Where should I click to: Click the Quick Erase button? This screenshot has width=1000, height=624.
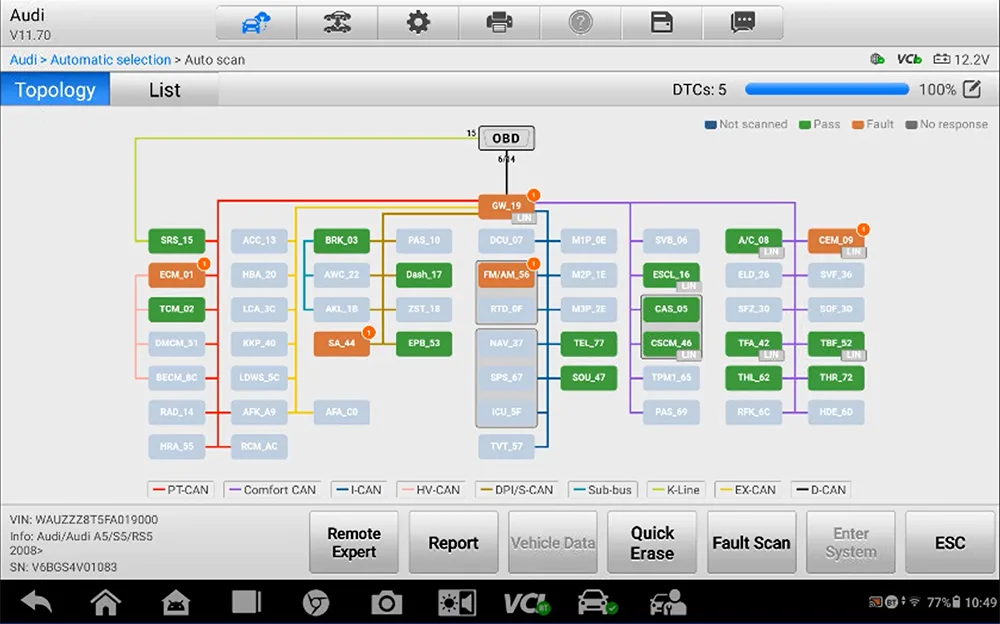click(x=652, y=543)
